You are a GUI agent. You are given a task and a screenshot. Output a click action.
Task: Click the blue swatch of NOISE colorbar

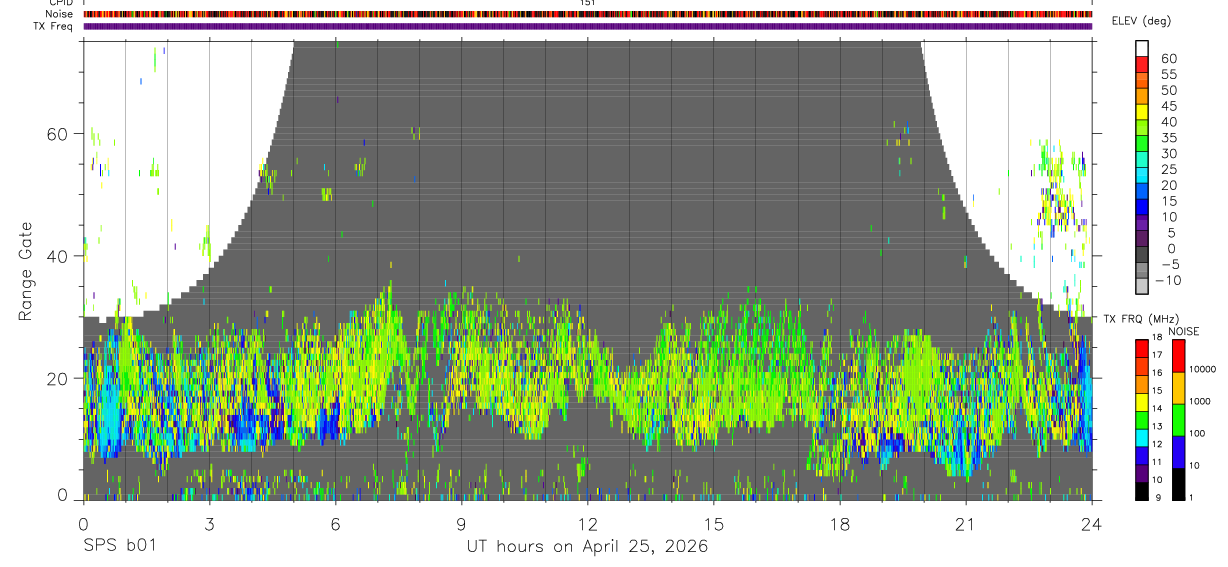[x=1177, y=452]
